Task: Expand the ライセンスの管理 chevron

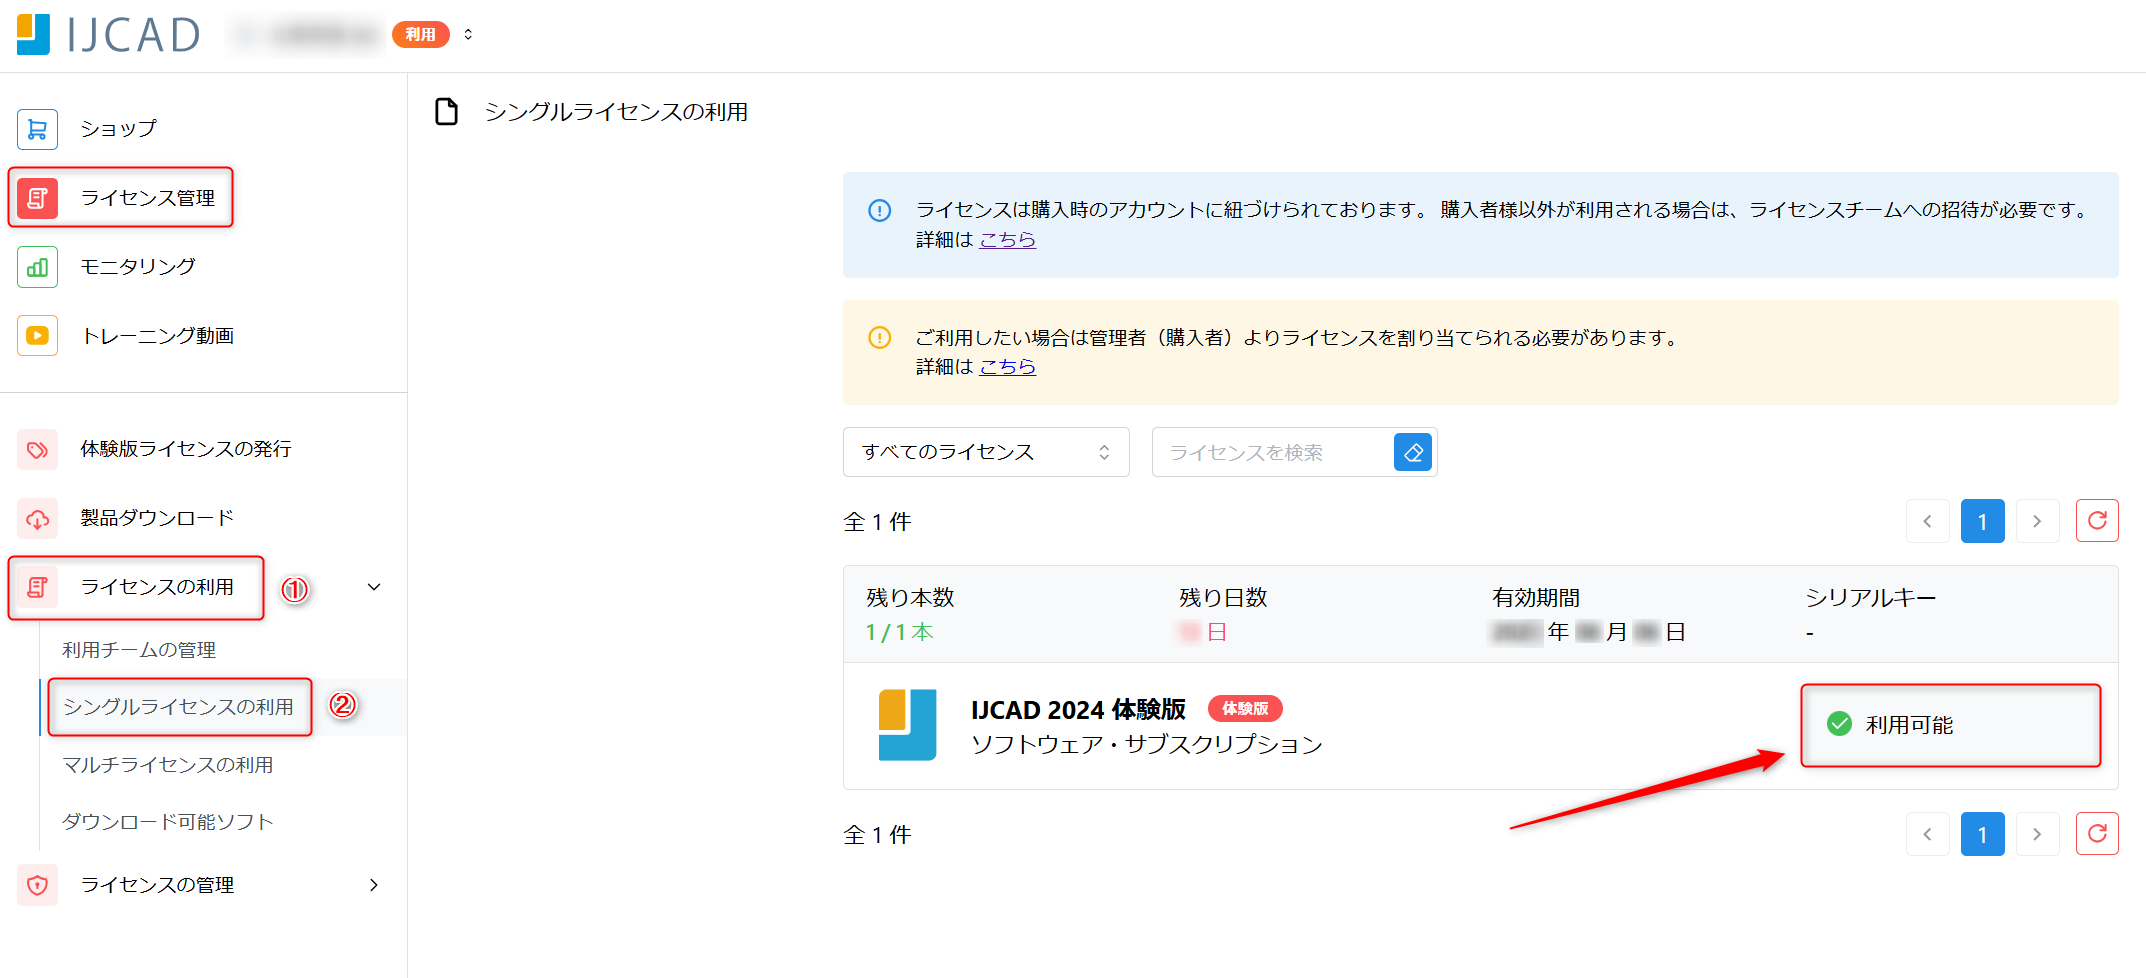Action: tap(374, 885)
